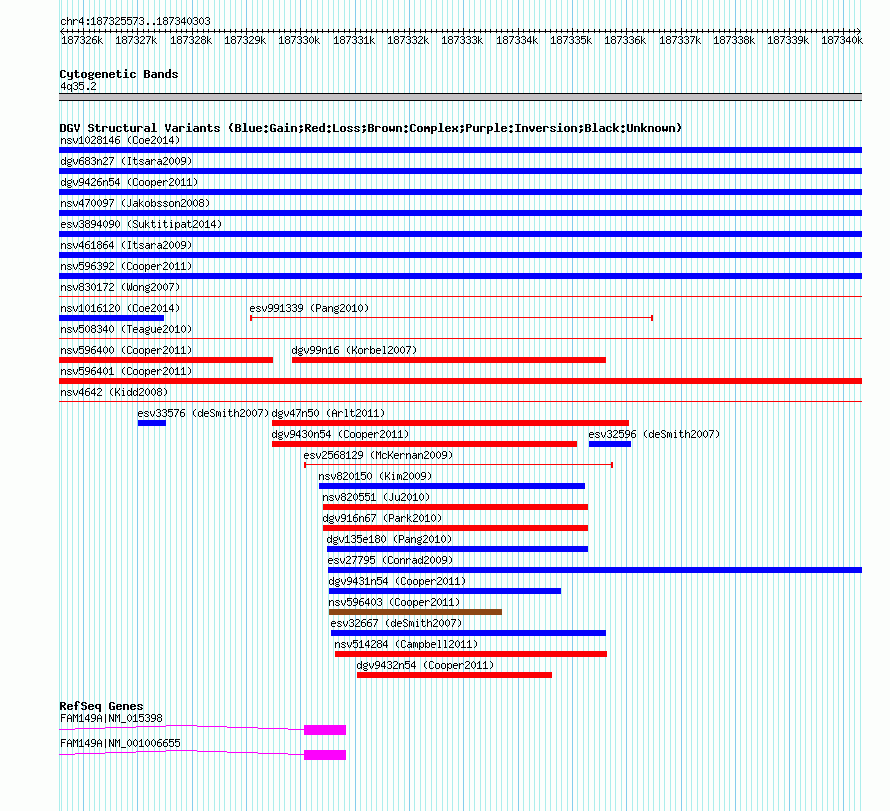
Task: Click the 187340k ruler tick label
Action: point(842,40)
